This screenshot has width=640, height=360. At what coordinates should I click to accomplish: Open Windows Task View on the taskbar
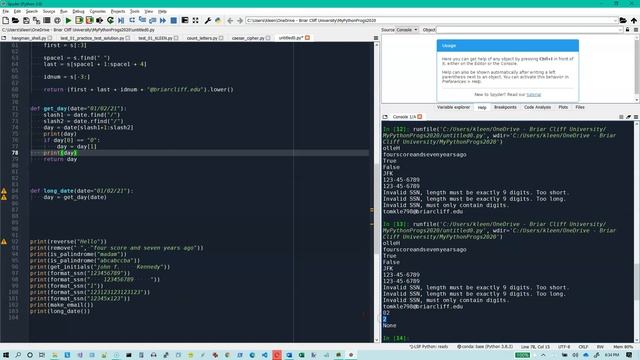tap(42, 355)
